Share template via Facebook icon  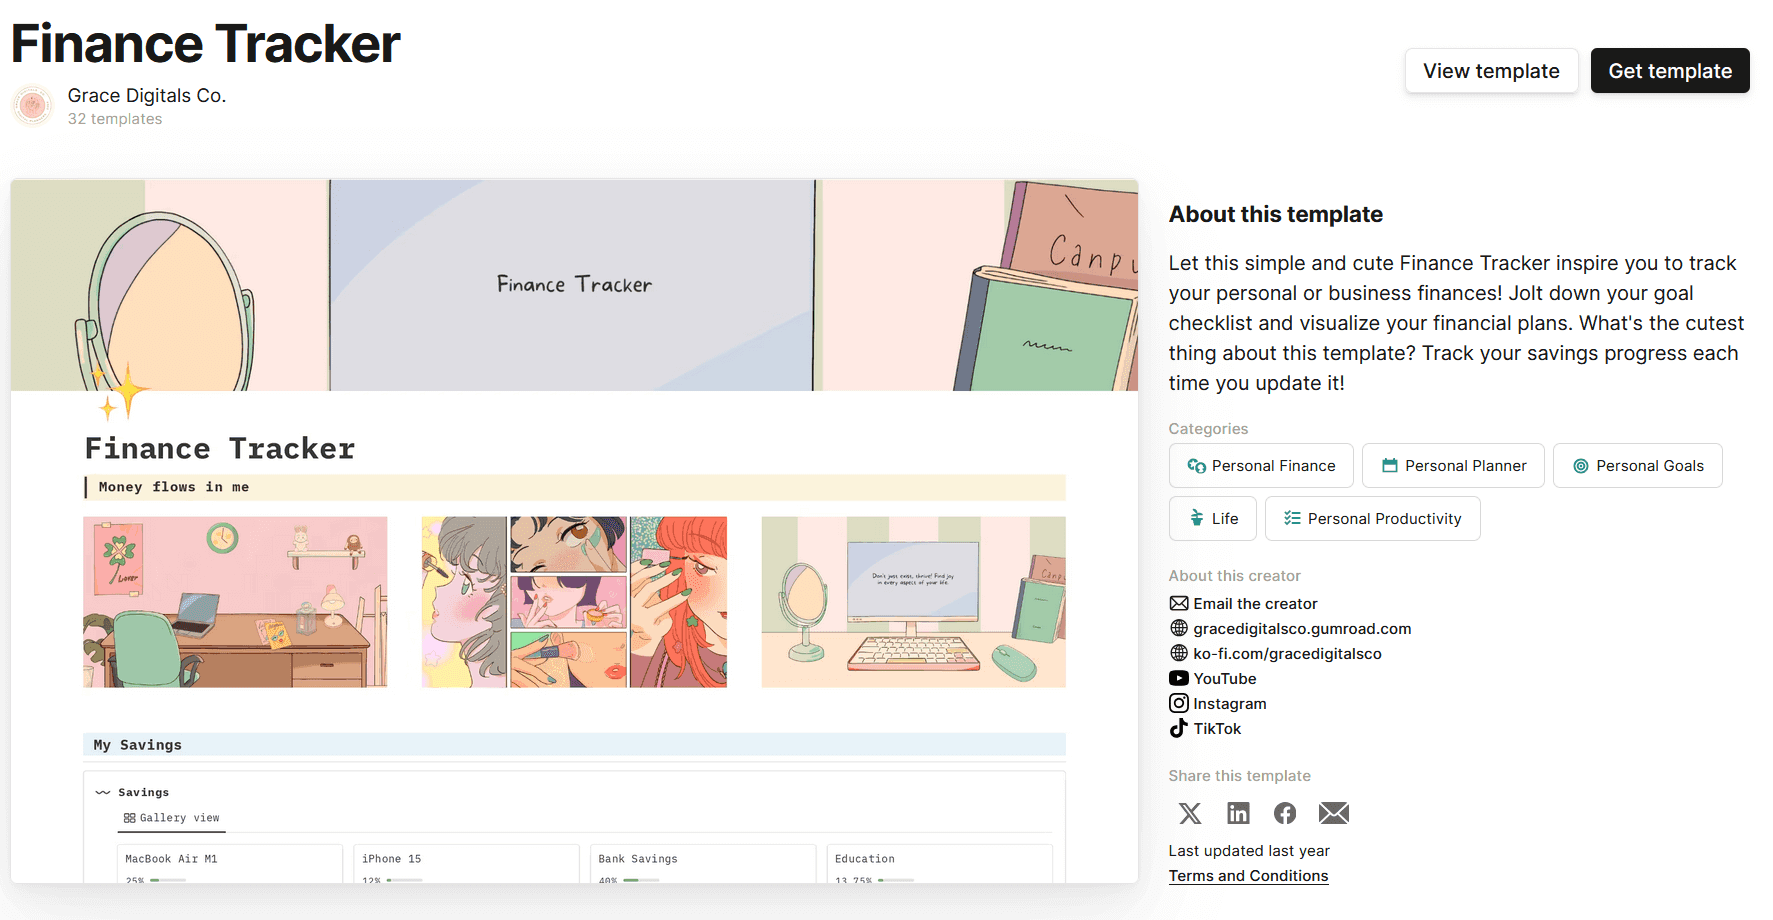click(1285, 813)
